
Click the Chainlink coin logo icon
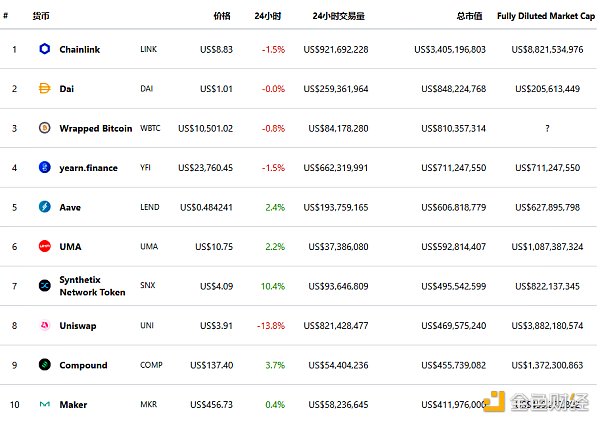[x=44, y=49]
